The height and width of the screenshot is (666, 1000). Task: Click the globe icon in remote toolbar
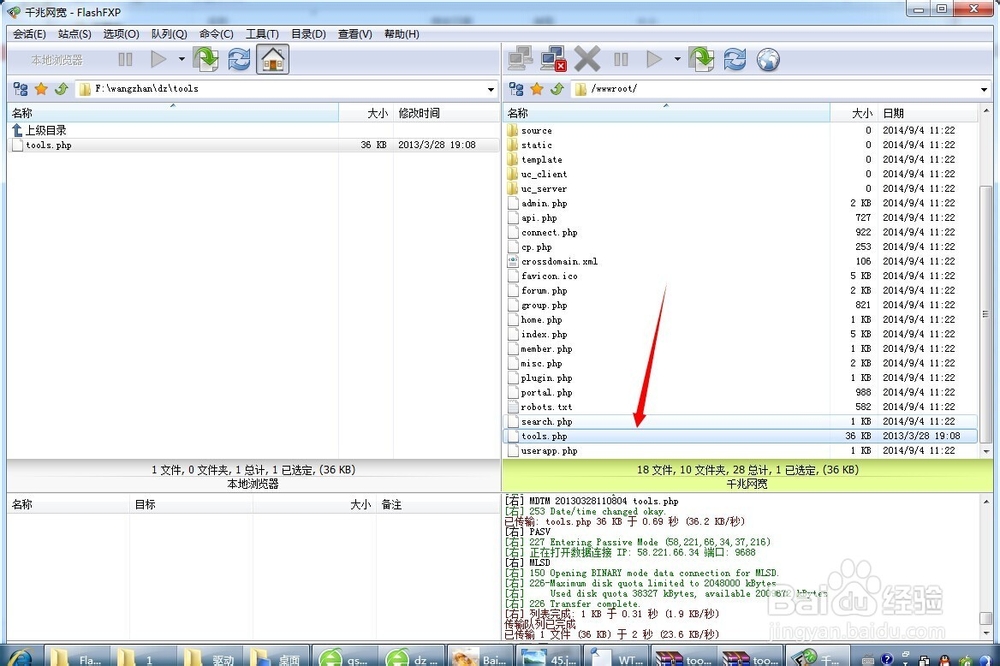click(768, 60)
